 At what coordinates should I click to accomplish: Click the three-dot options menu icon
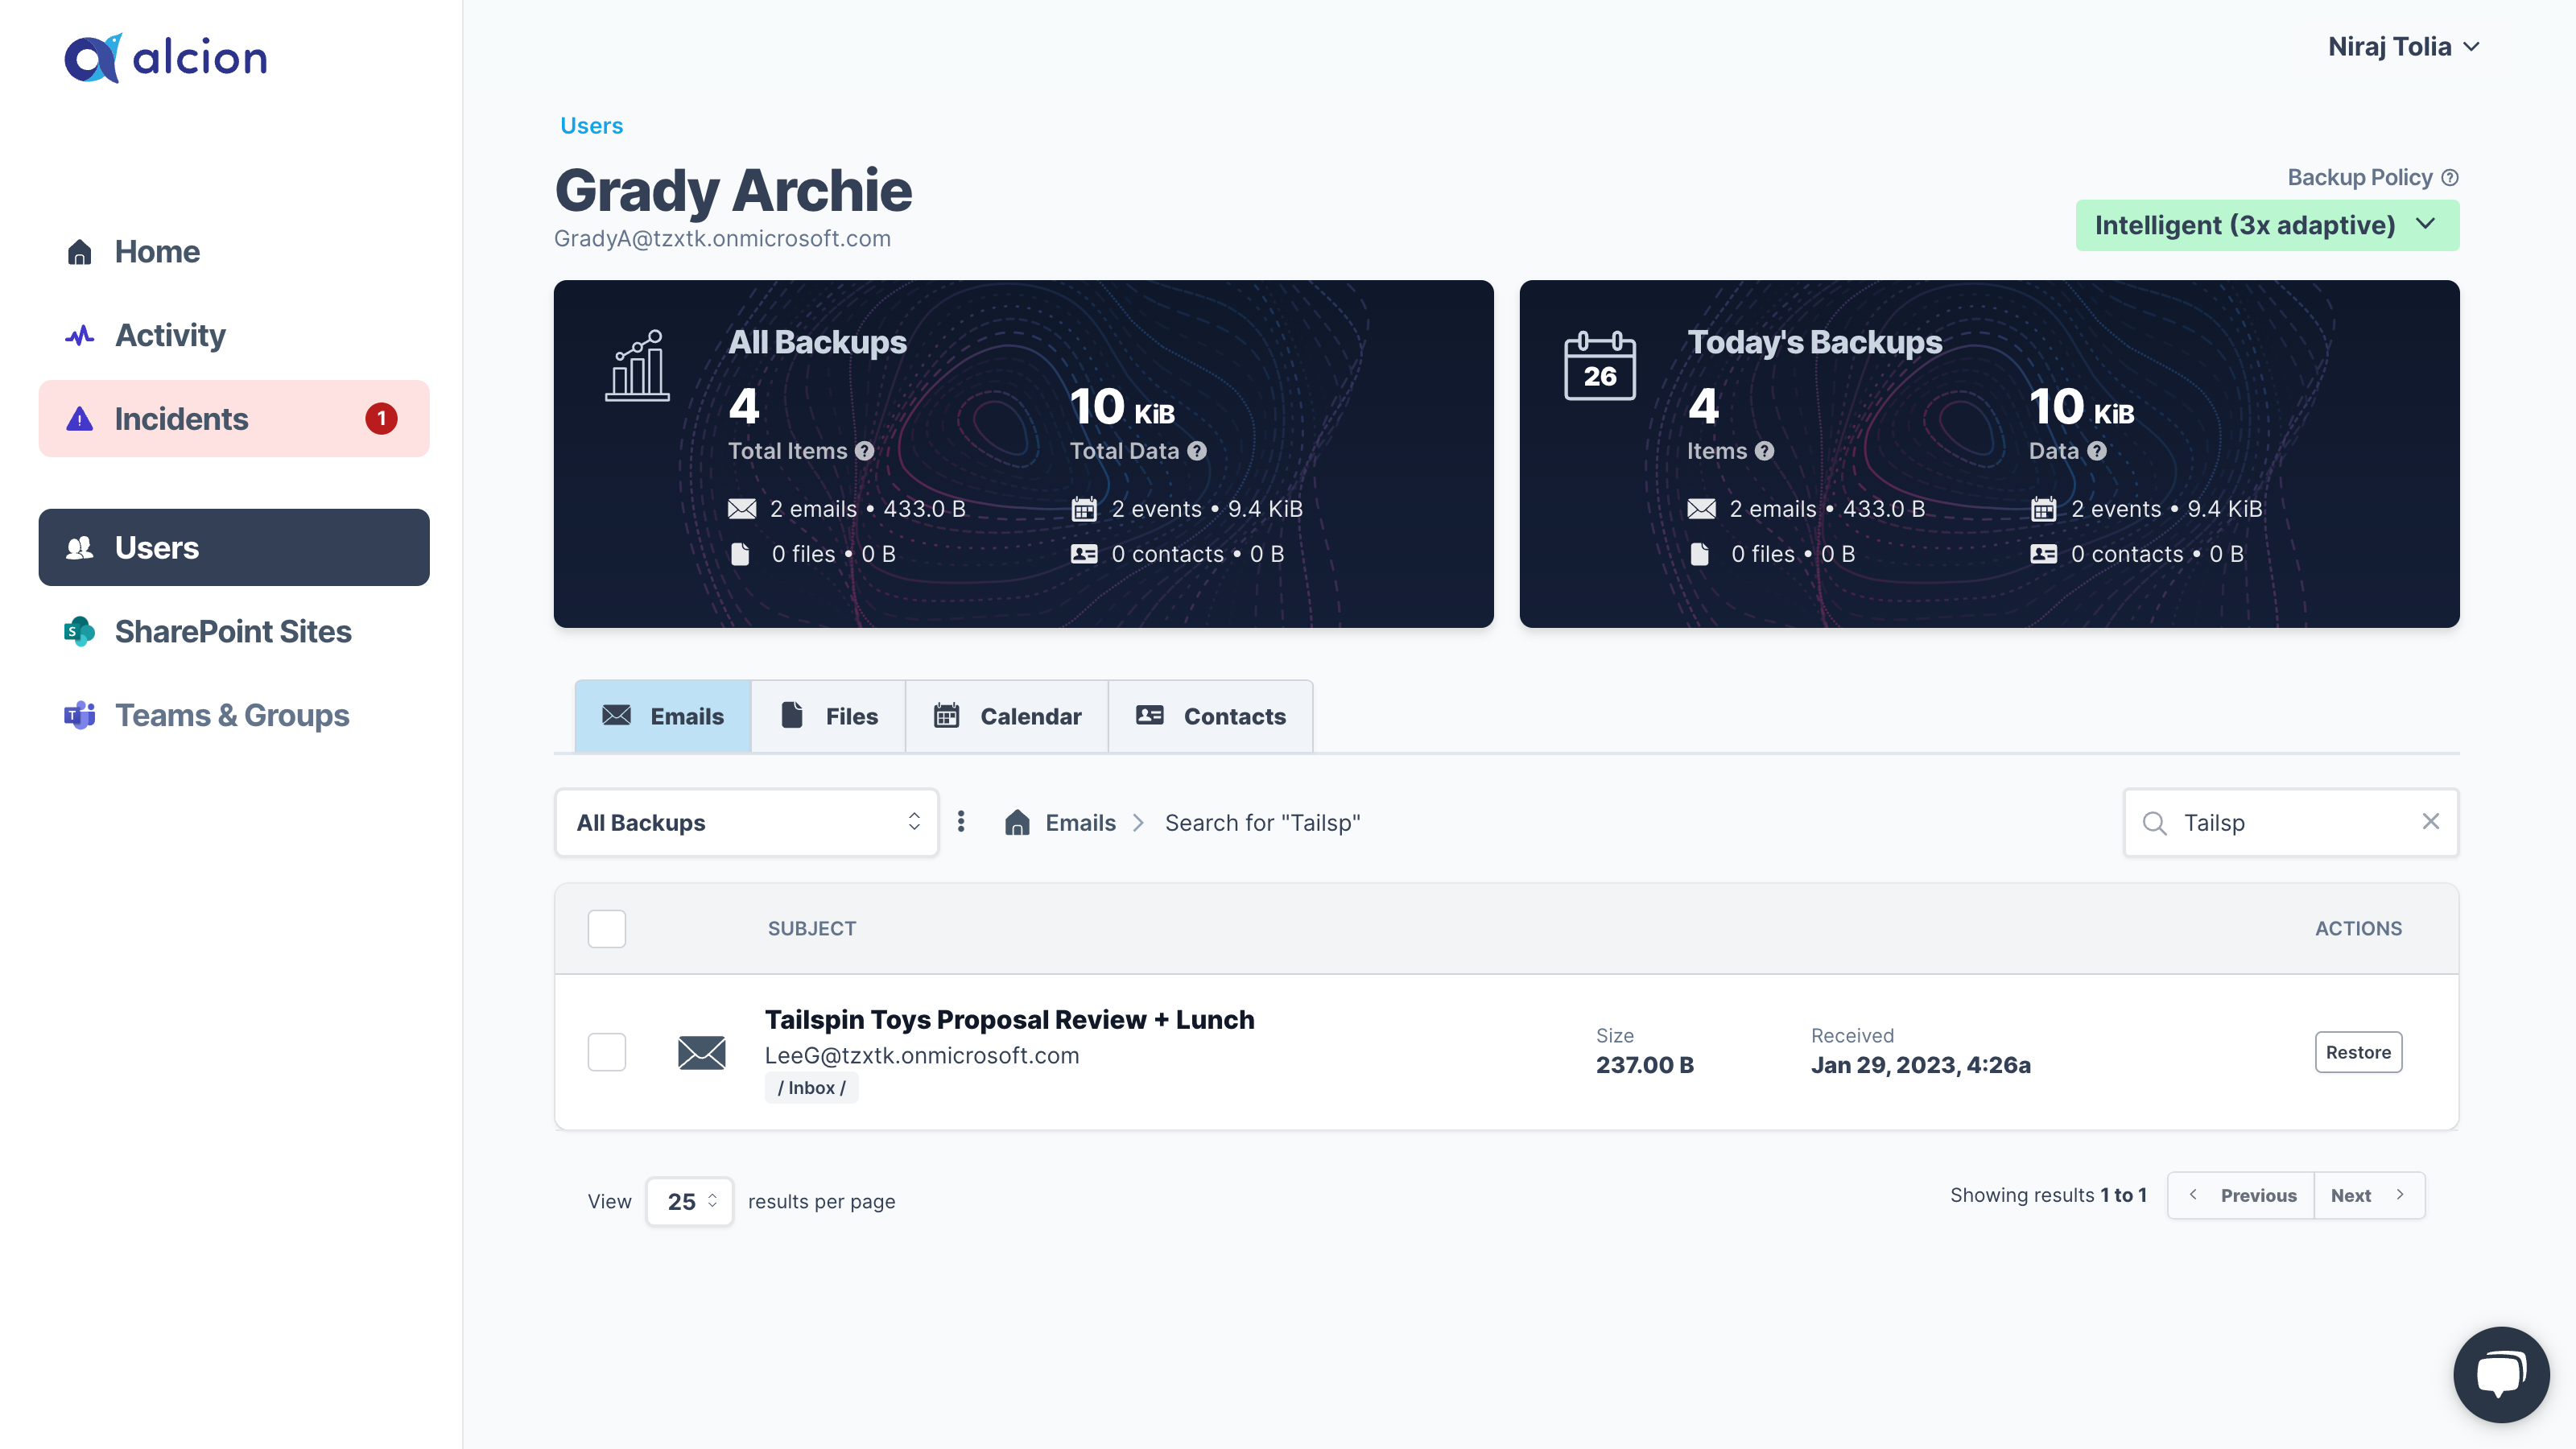point(963,821)
